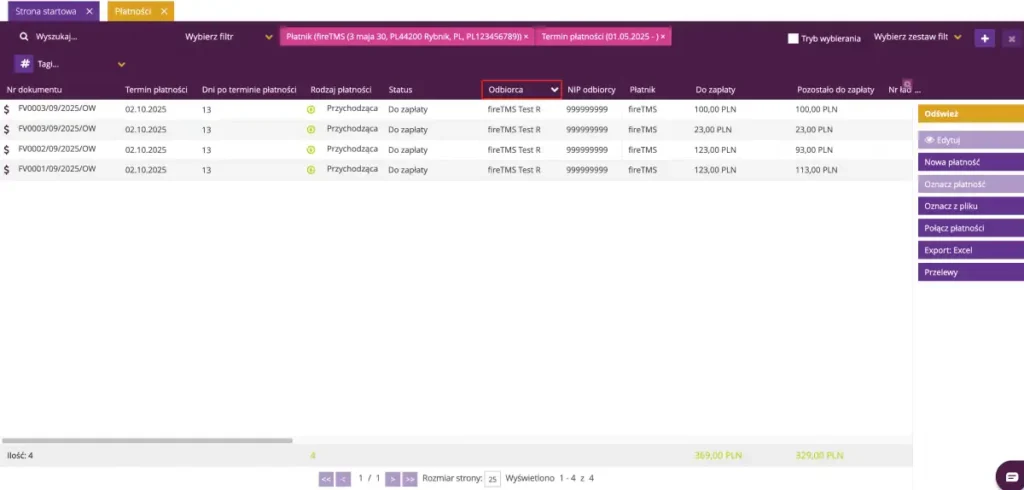Image resolution: width=1024 pixels, height=490 pixels.
Task: Click the plus icon to add filter set
Action: click(x=985, y=38)
